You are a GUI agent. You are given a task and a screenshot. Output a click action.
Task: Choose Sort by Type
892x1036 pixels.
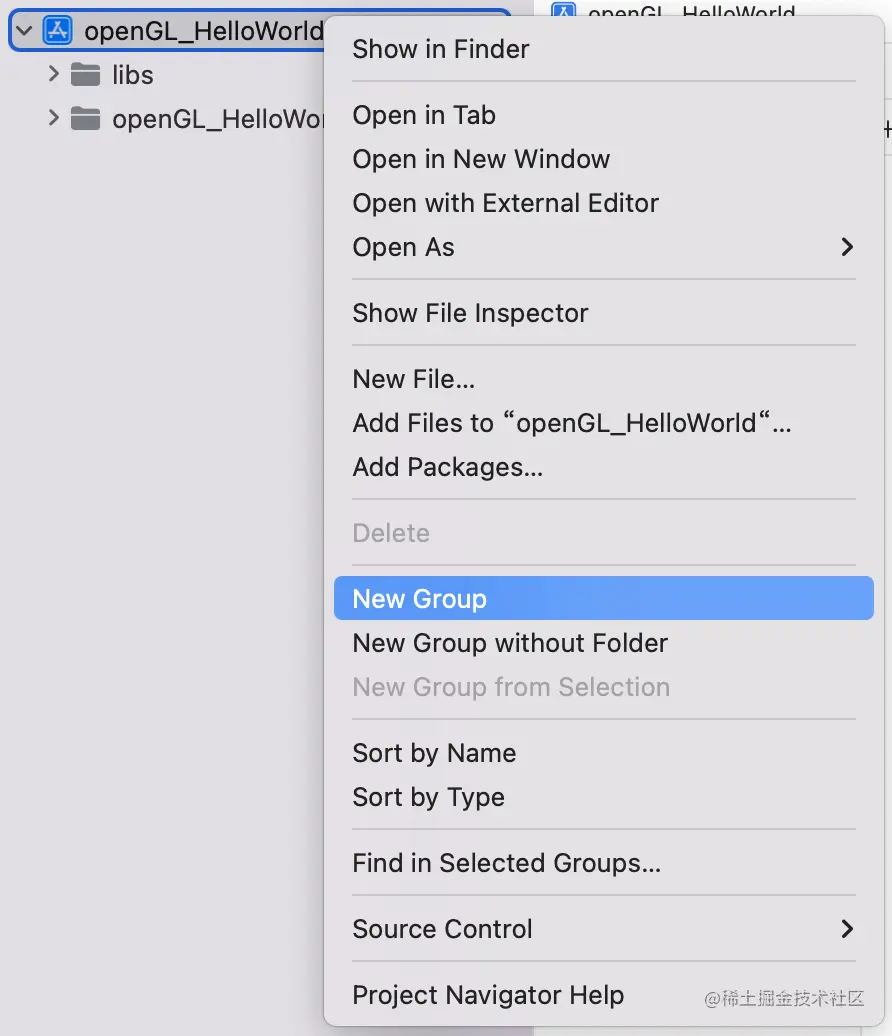point(604,797)
